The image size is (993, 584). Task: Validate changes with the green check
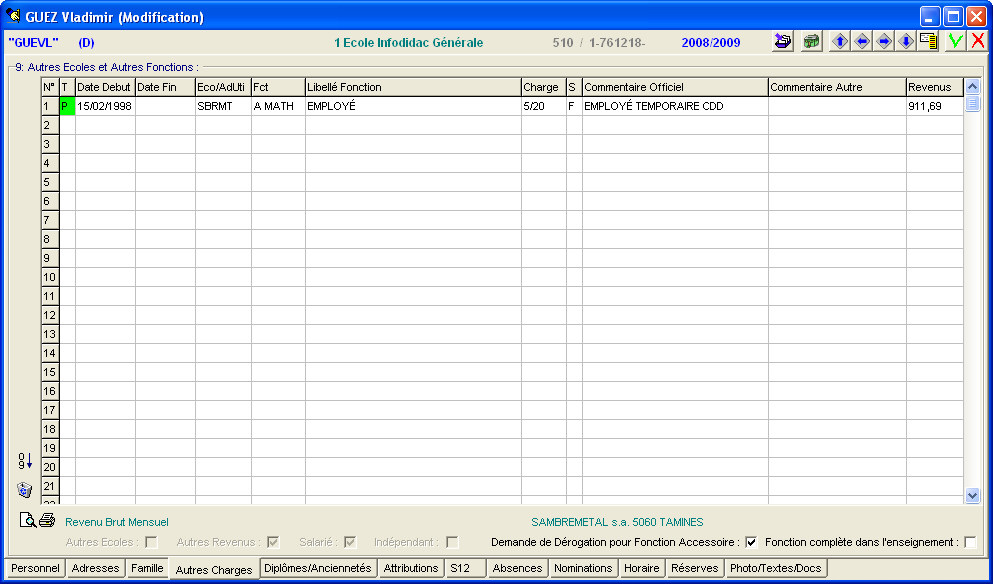[956, 42]
